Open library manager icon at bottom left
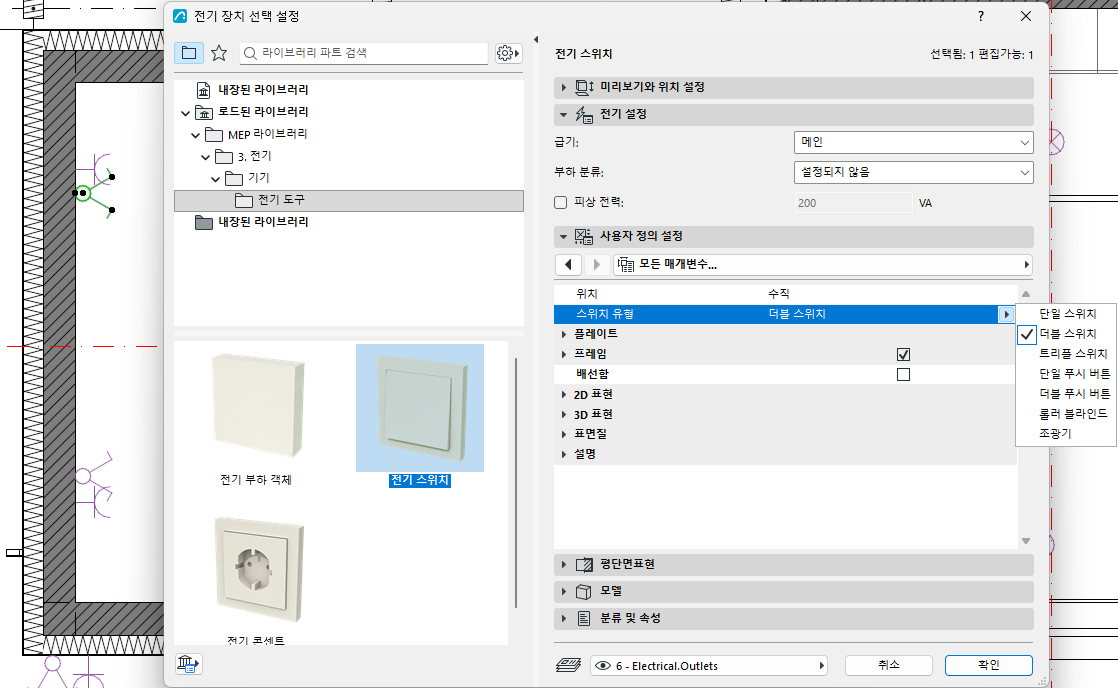The height and width of the screenshot is (688, 1118). (188, 664)
